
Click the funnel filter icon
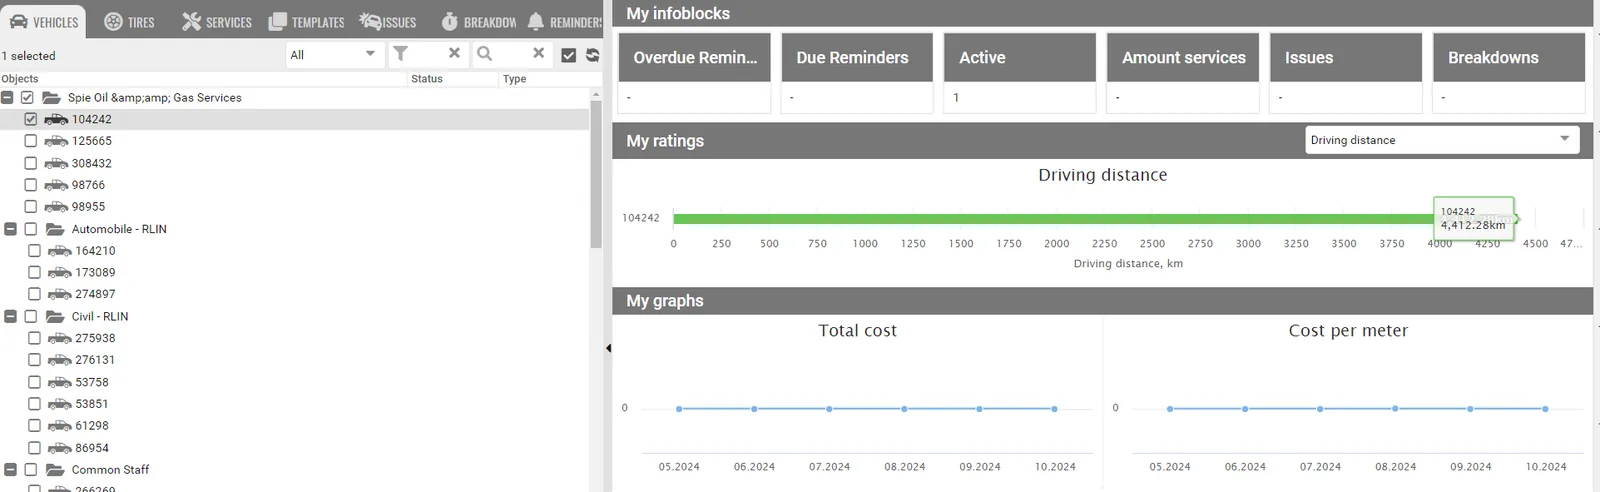pyautogui.click(x=401, y=53)
